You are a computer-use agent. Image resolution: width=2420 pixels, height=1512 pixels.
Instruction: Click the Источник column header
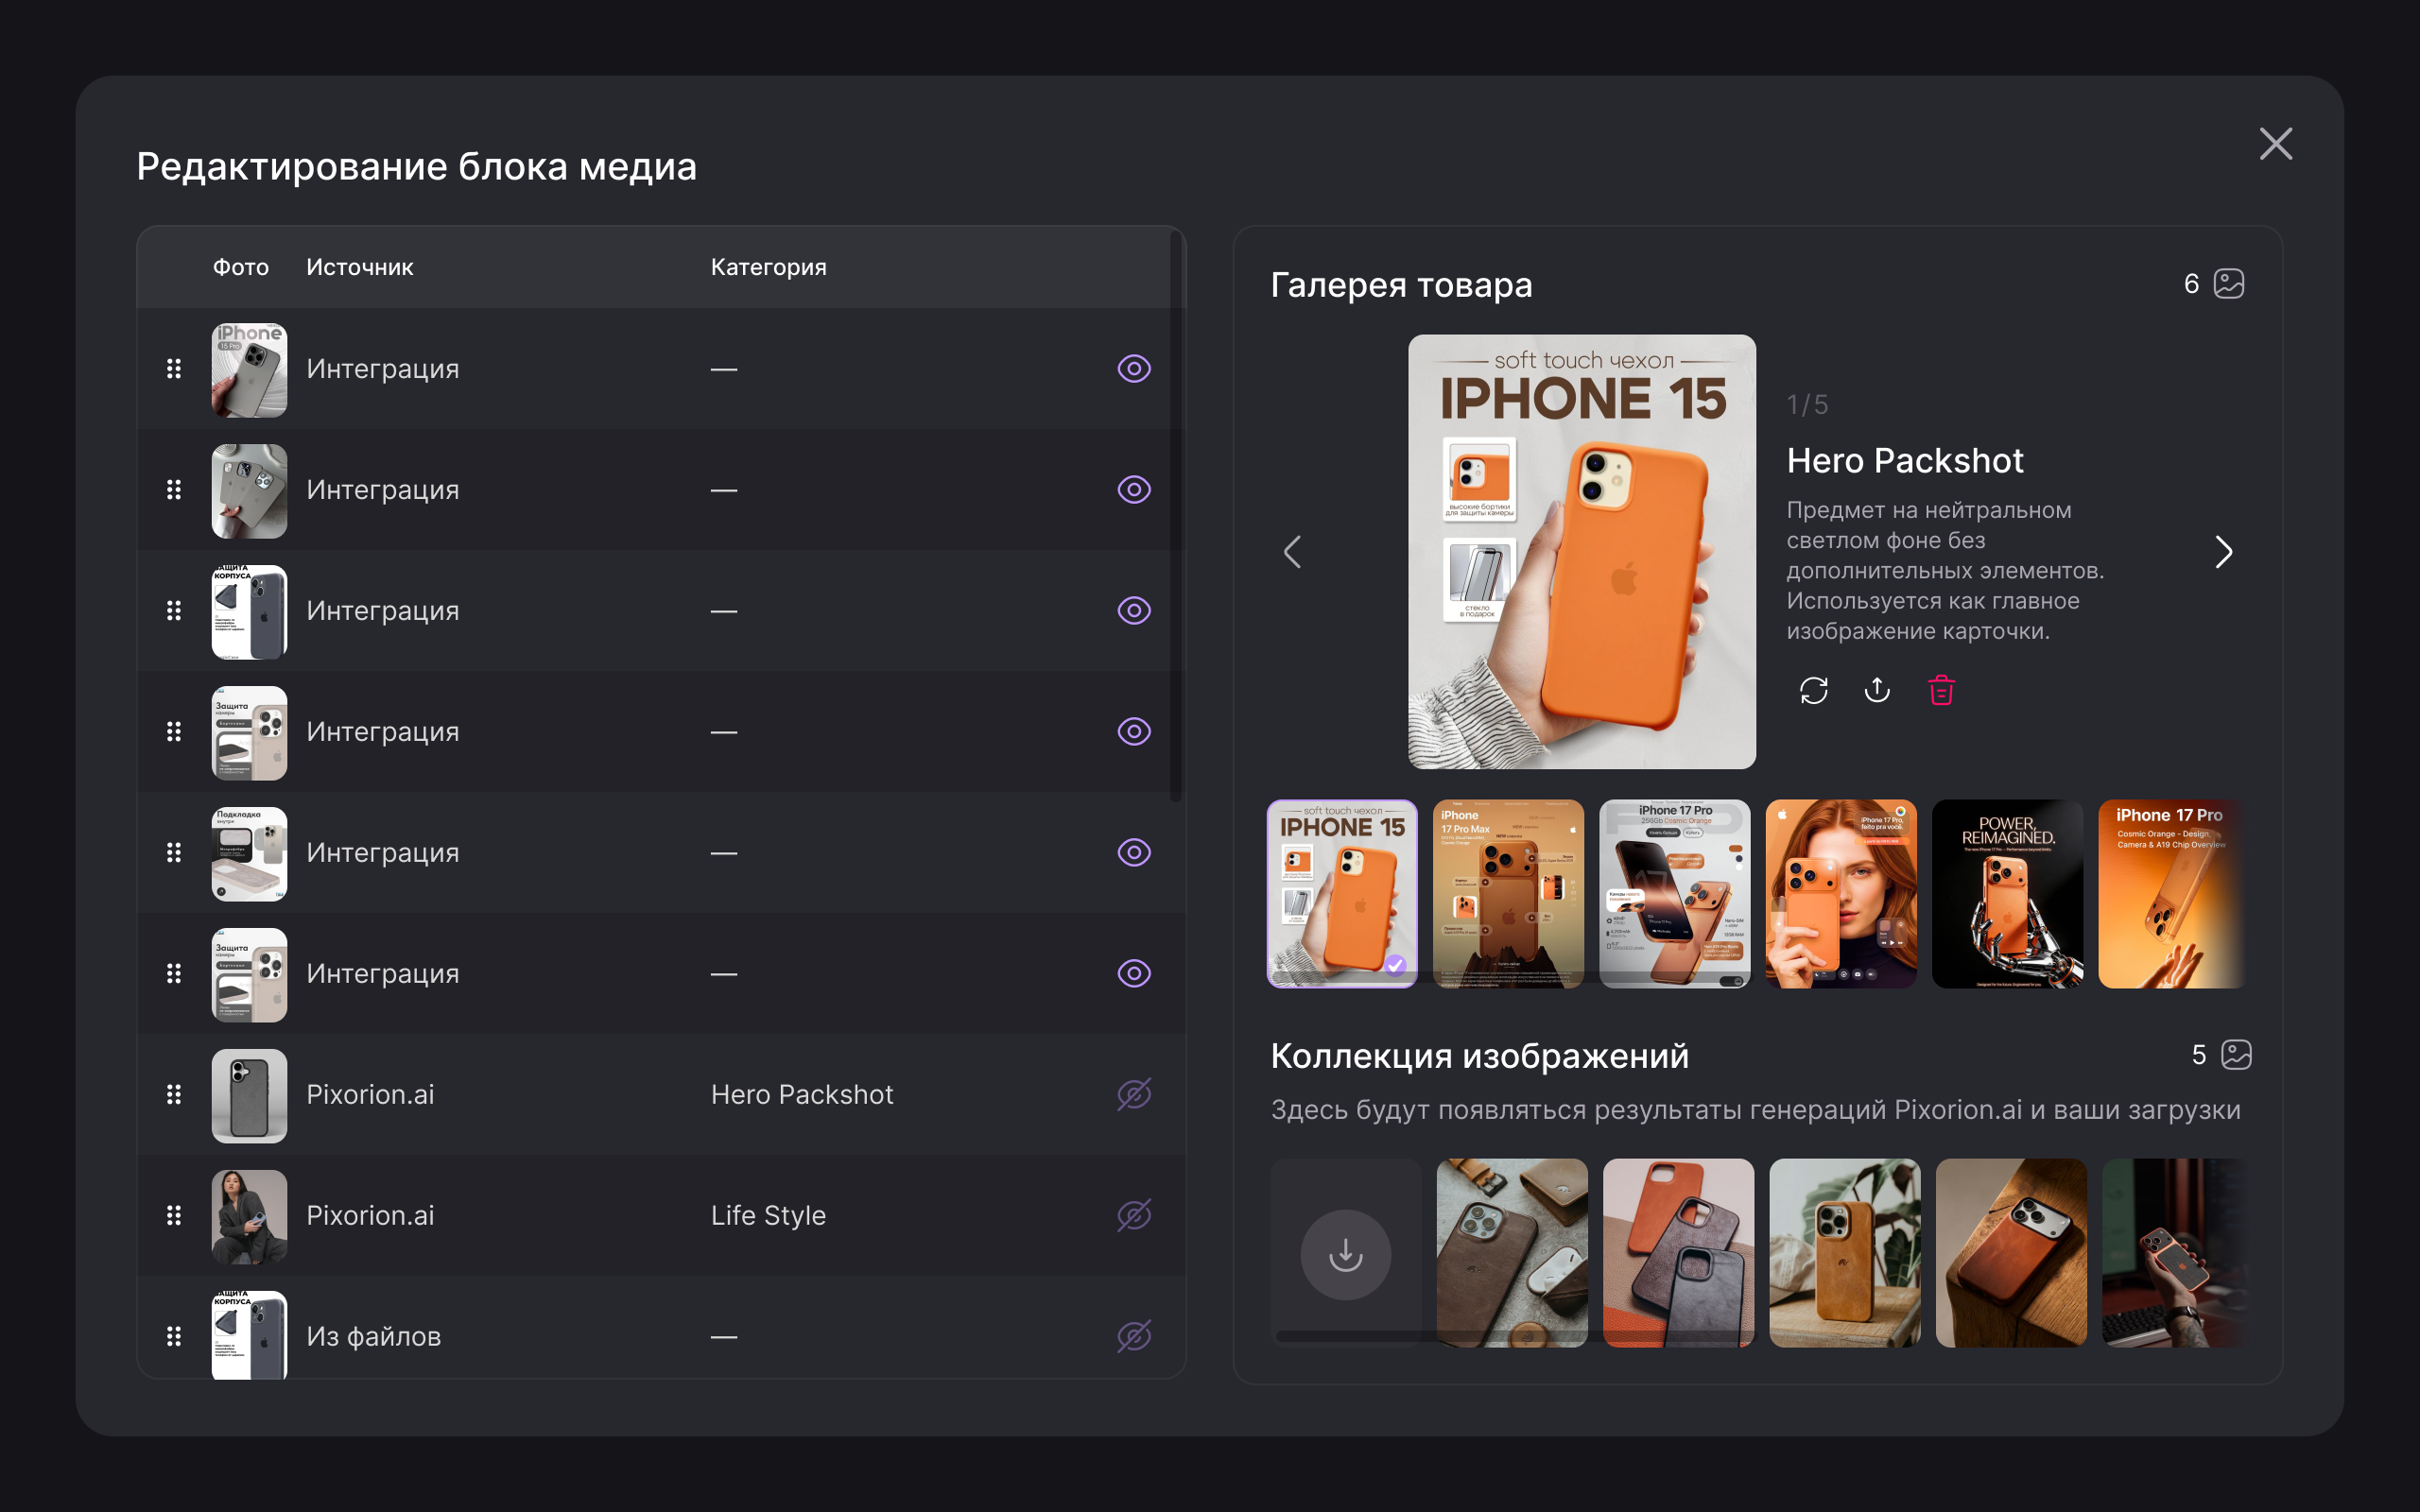click(x=359, y=267)
